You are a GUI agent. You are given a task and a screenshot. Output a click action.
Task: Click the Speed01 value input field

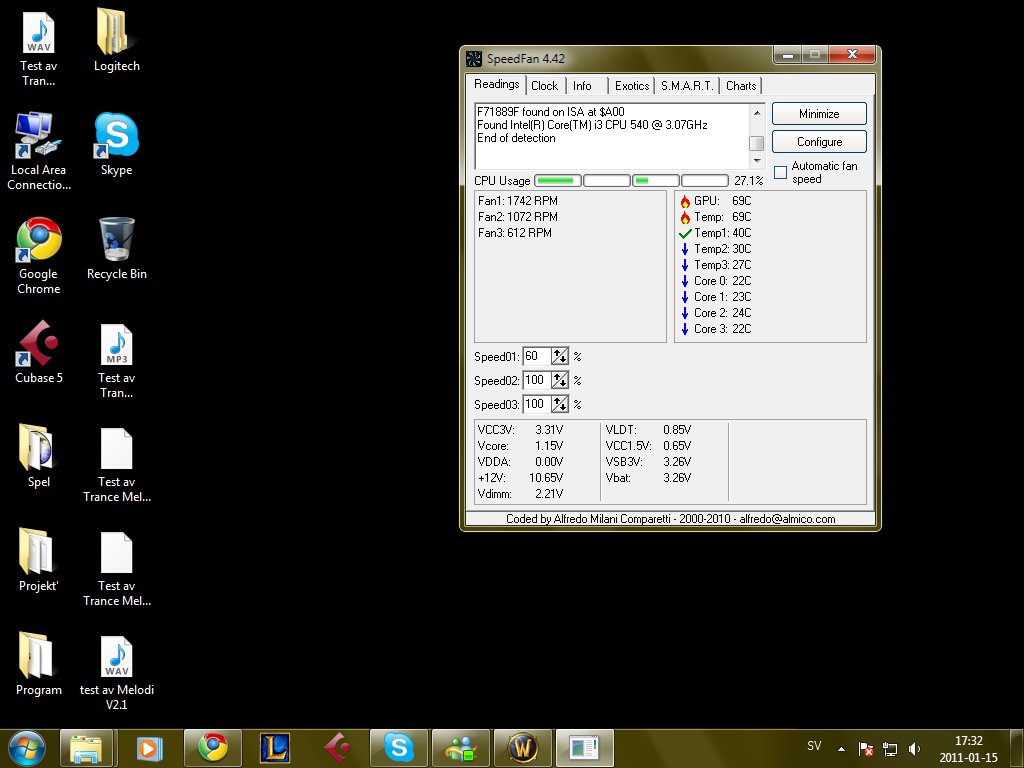536,356
